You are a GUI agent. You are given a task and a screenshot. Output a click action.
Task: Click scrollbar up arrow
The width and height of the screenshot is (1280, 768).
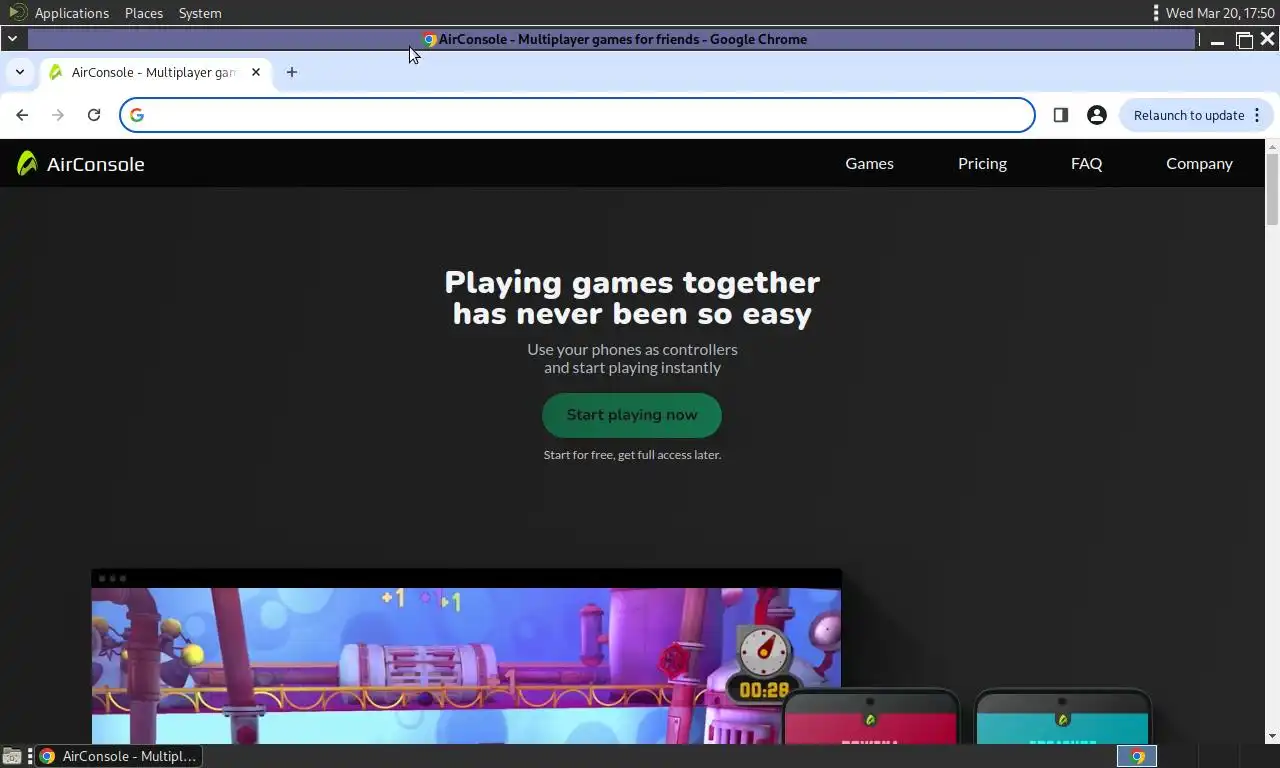[x=1272, y=147]
